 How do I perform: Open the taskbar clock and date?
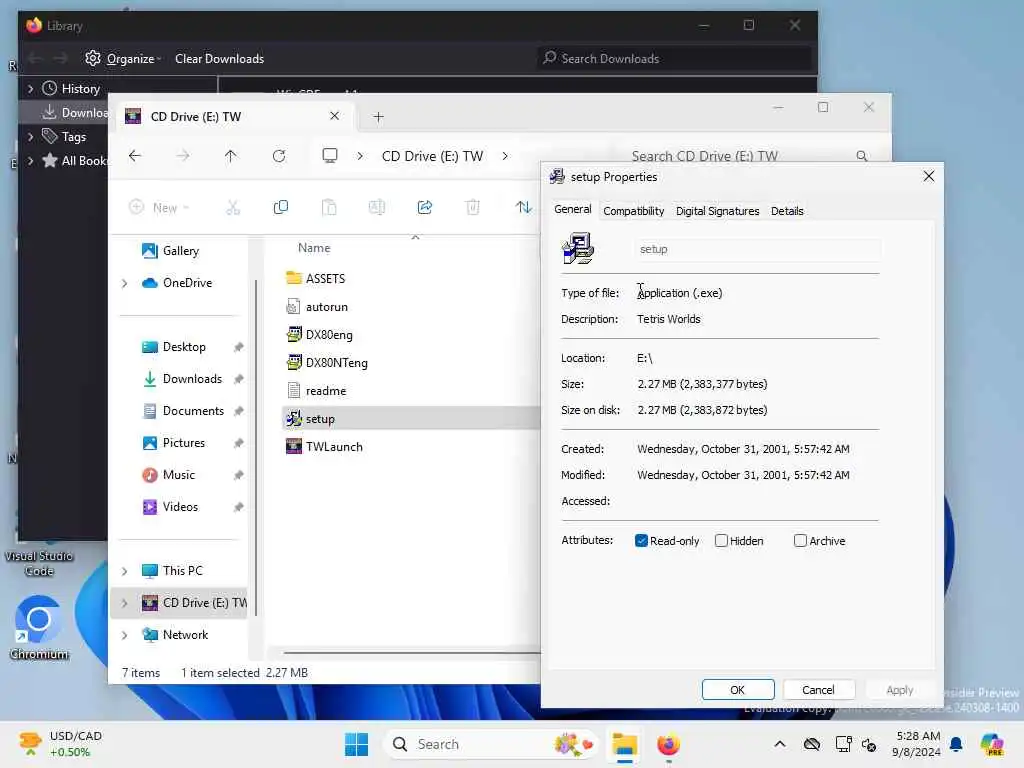pyautogui.click(x=918, y=744)
